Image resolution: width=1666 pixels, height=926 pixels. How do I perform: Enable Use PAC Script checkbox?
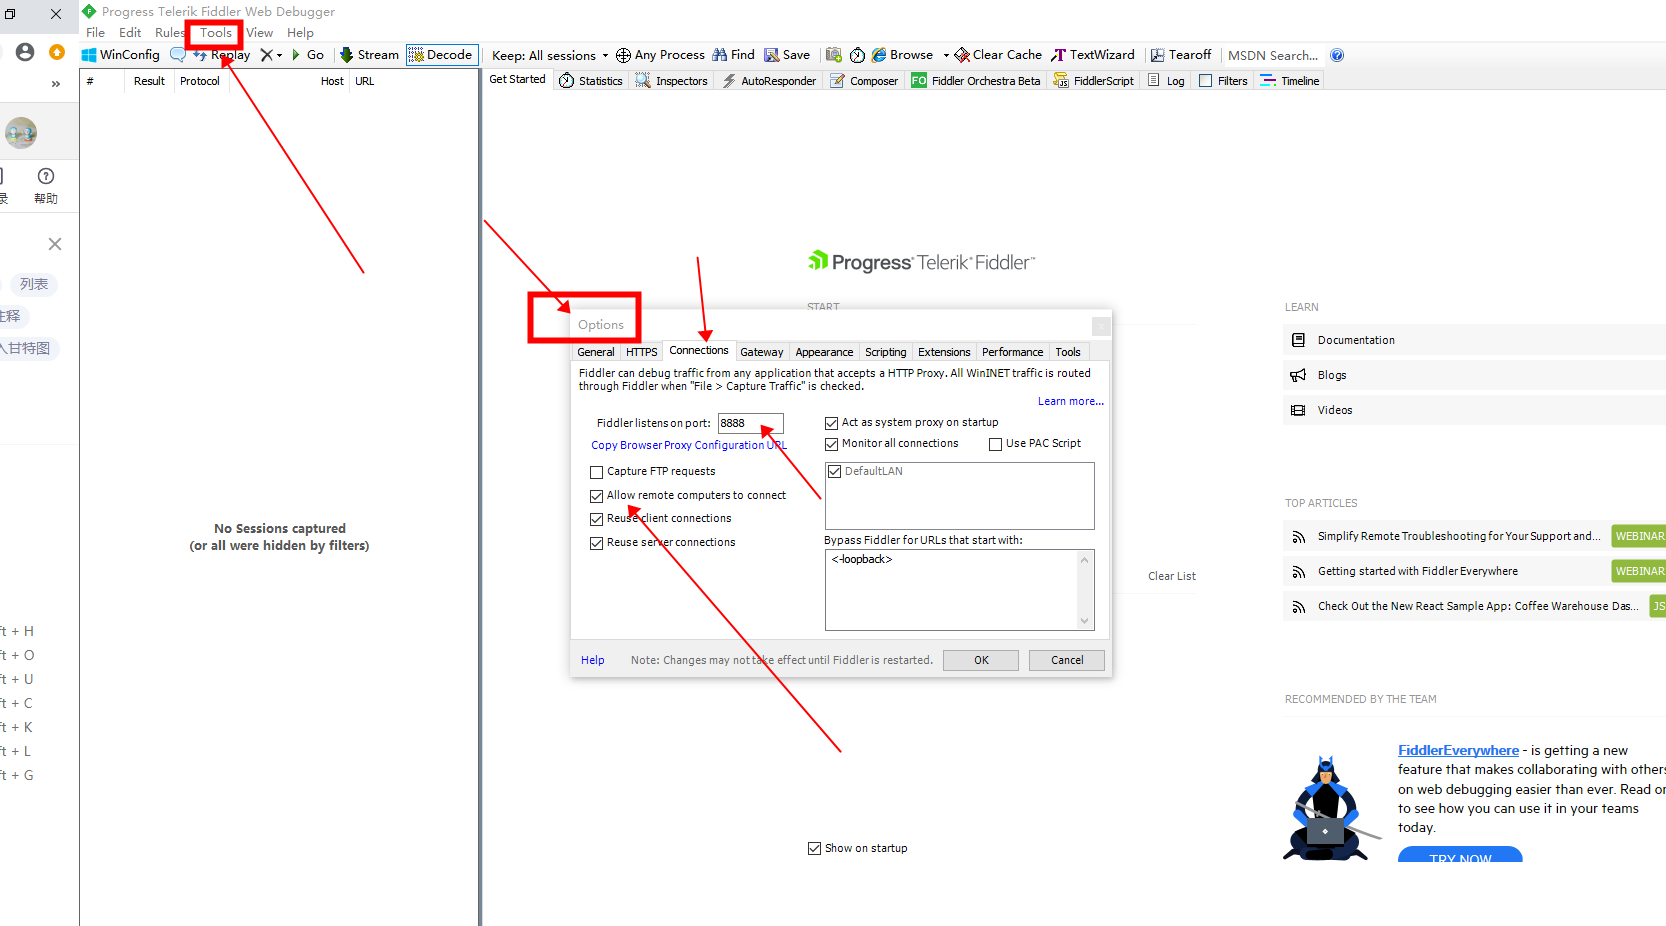point(996,444)
